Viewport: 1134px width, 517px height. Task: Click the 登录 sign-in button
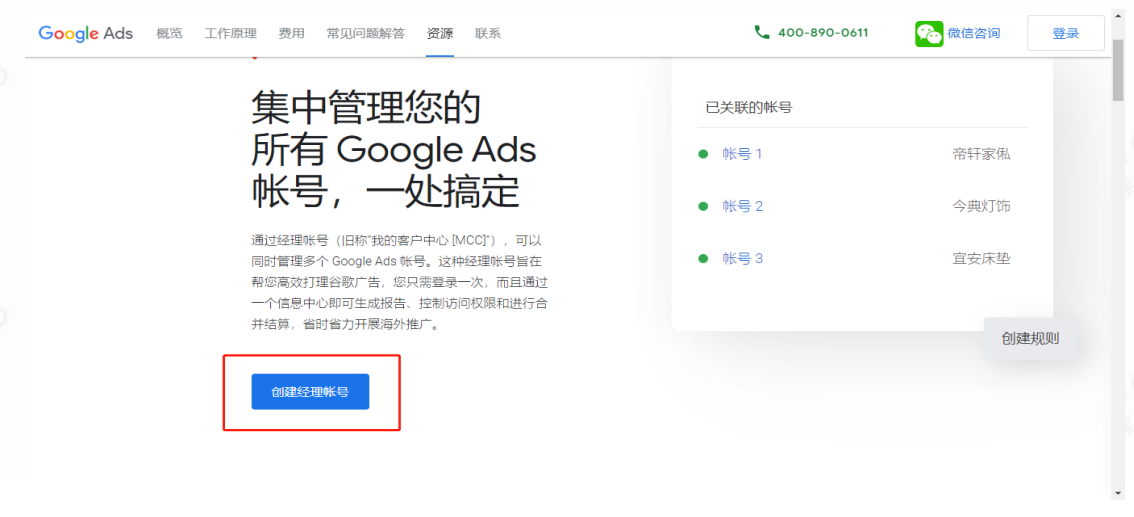click(1065, 33)
